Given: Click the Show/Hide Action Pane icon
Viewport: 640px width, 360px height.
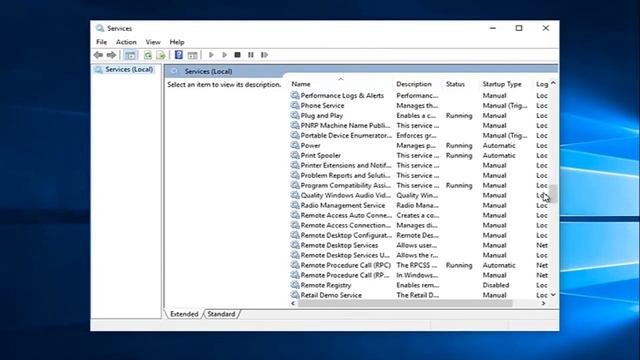Looking at the screenshot, I should [192, 55].
